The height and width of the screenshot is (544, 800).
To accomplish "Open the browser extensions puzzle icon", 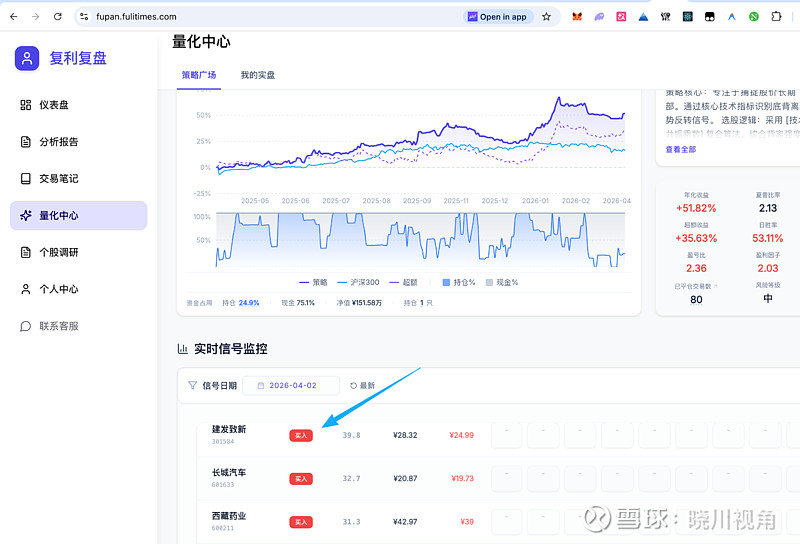I will (776, 17).
